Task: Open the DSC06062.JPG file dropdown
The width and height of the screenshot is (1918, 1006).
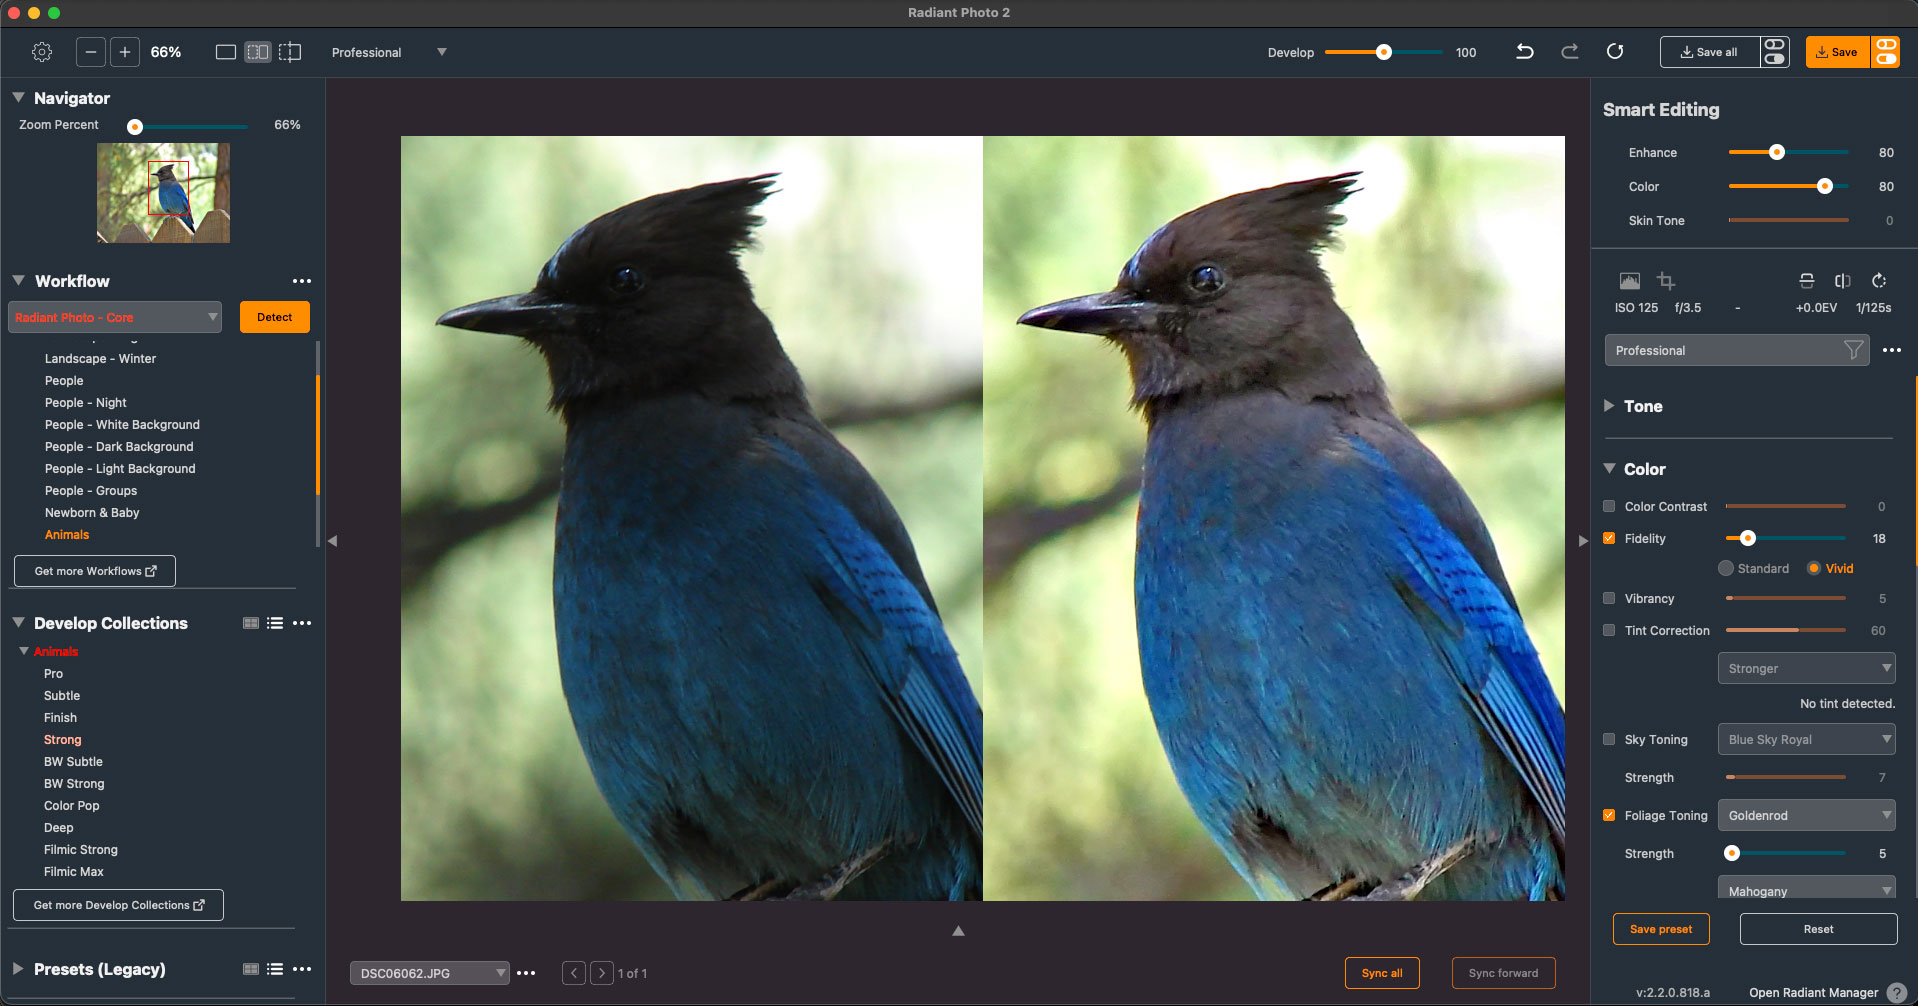Action: coord(429,973)
